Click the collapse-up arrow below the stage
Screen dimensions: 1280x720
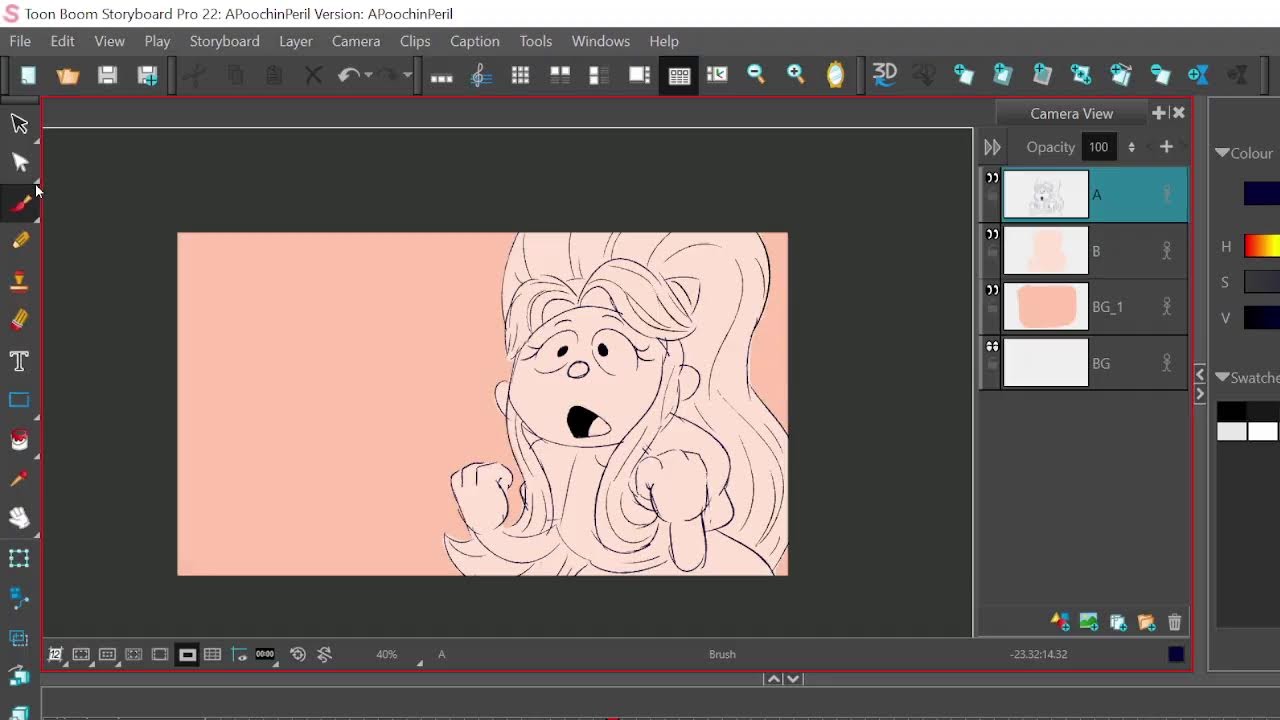click(773, 678)
